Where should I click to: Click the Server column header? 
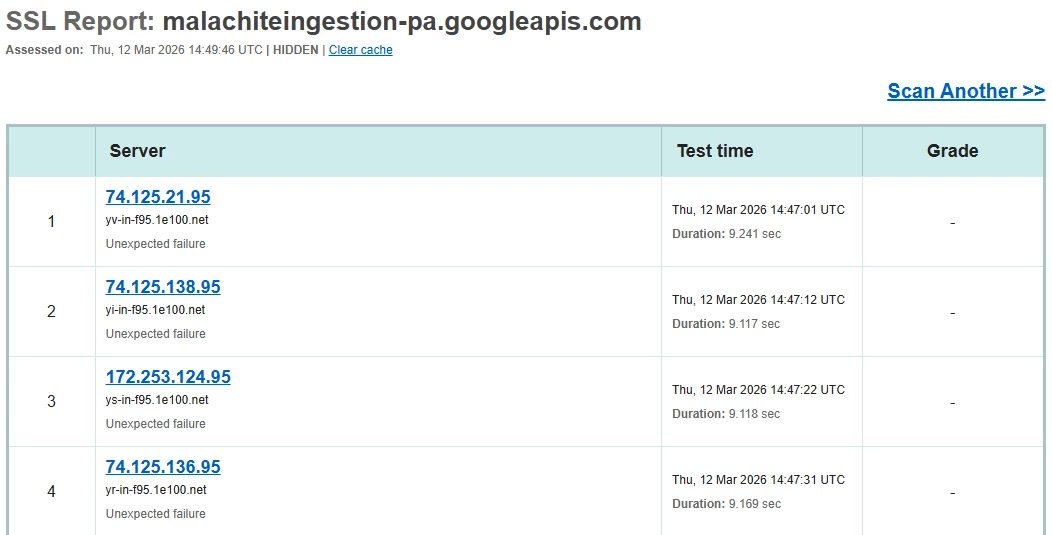(137, 151)
